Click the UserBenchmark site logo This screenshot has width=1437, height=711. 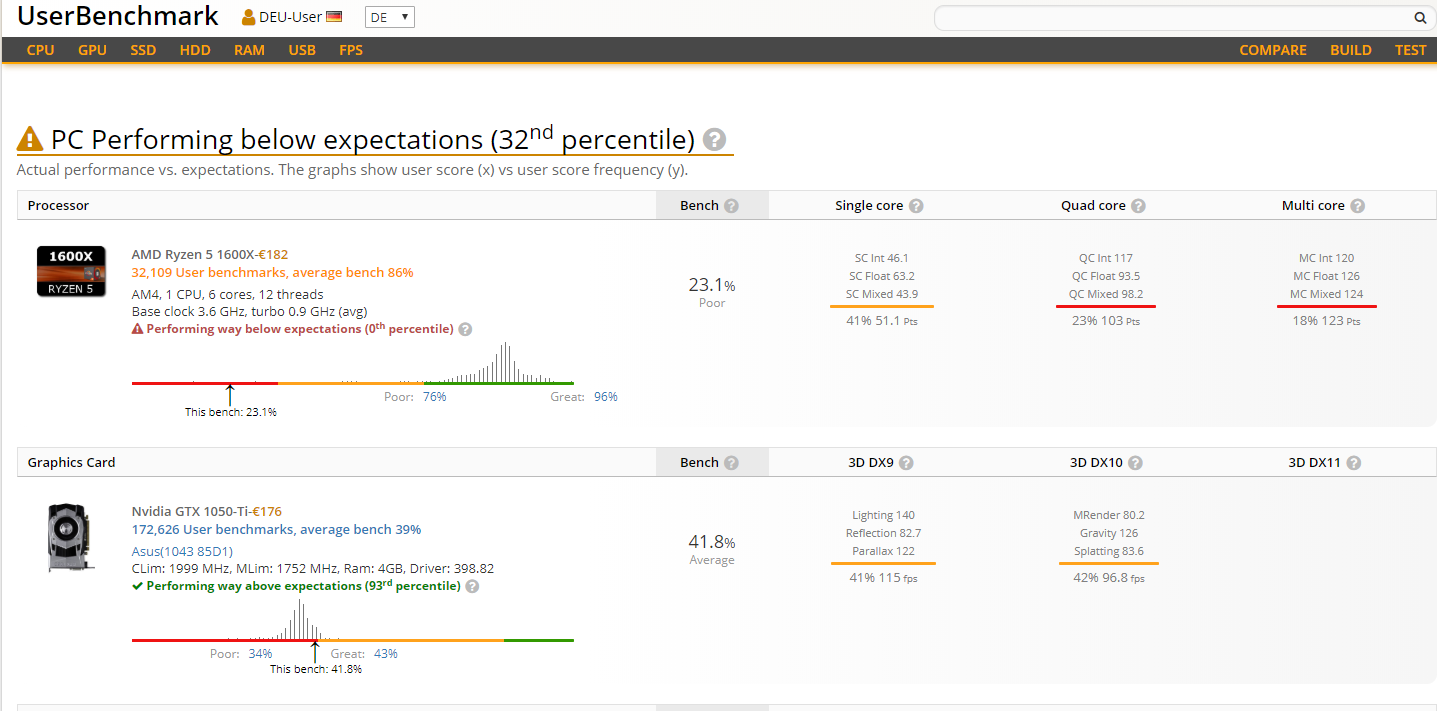point(118,16)
